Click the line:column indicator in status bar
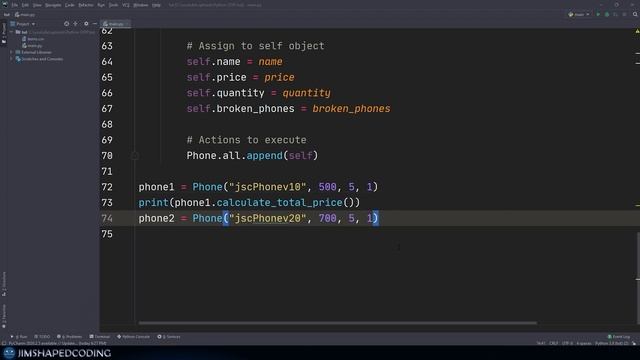This screenshot has width=640, height=360. click(541, 343)
